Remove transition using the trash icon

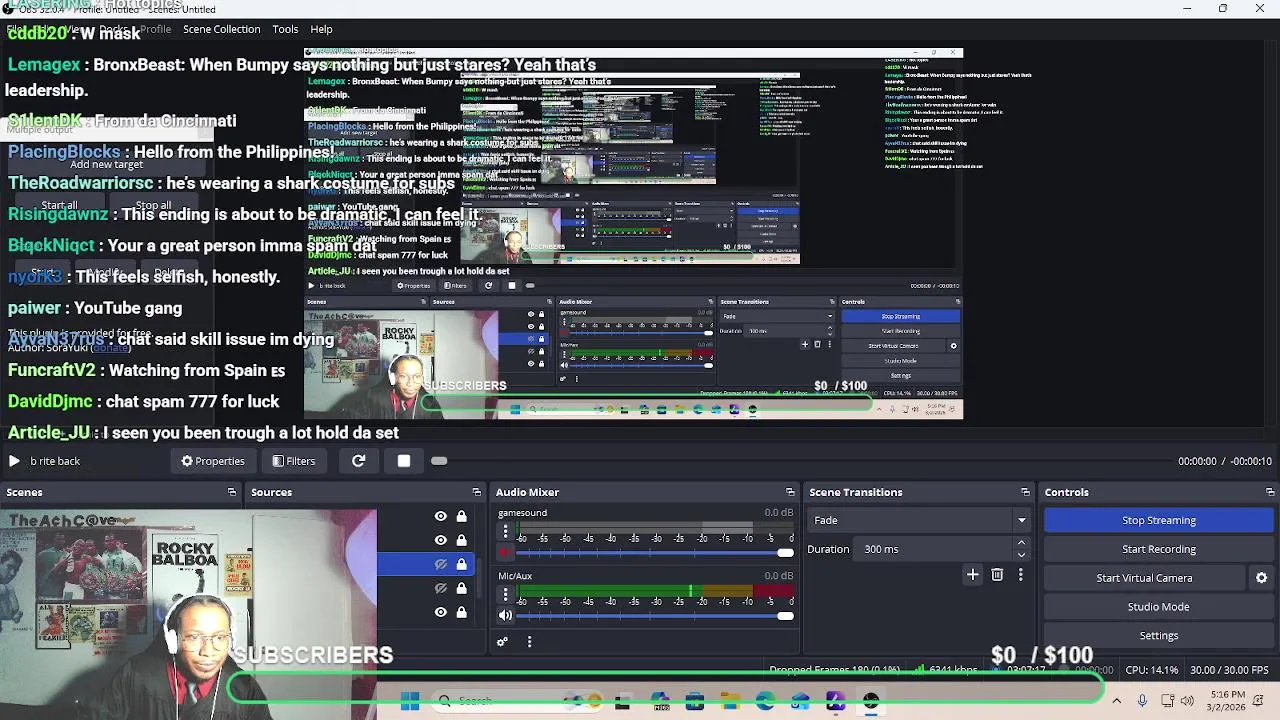click(x=997, y=575)
